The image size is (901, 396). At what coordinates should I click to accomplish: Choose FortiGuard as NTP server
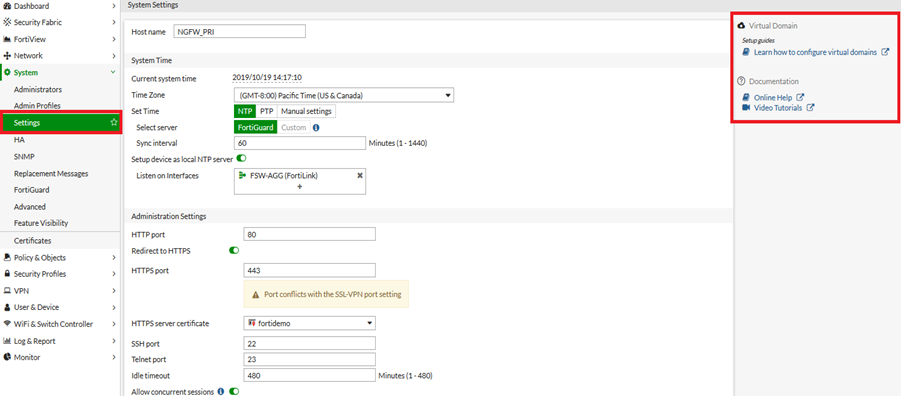[256, 128]
